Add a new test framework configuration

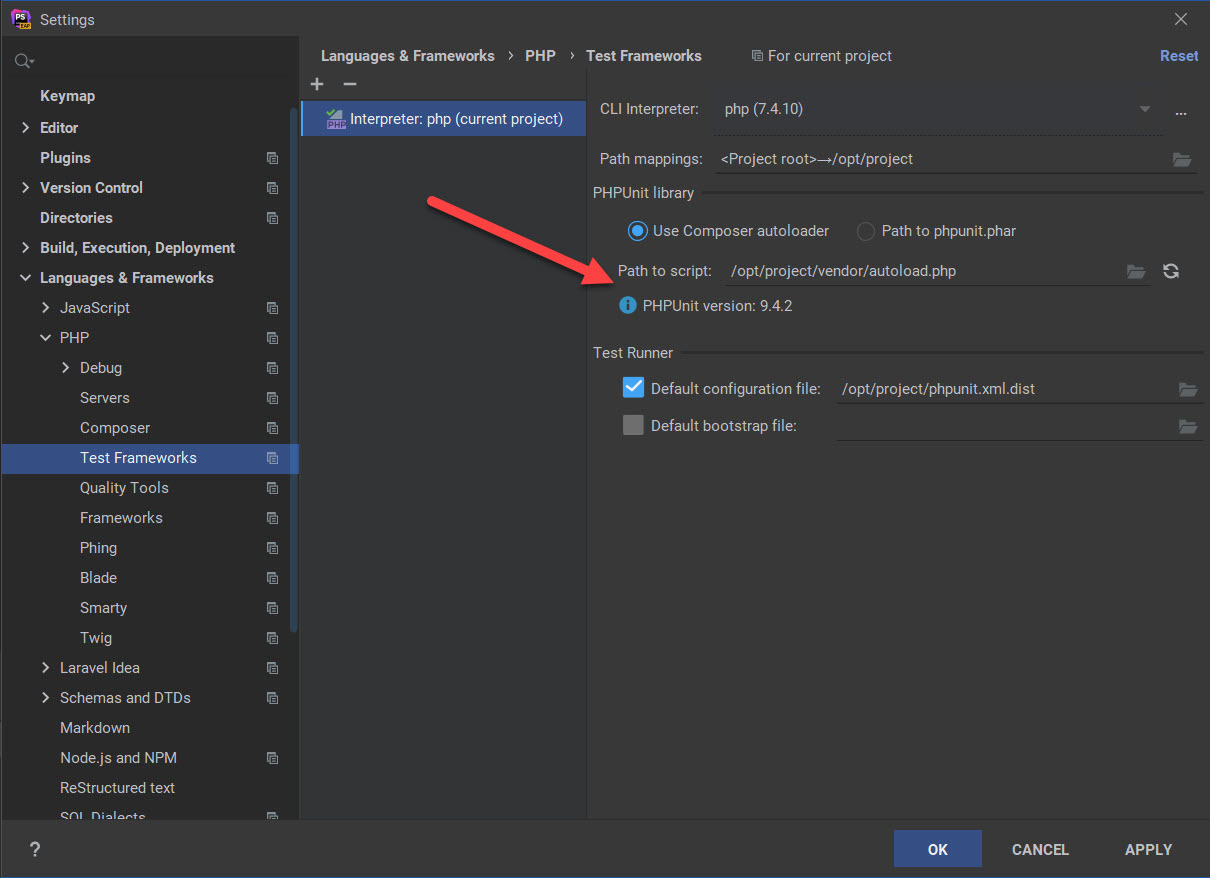point(317,85)
